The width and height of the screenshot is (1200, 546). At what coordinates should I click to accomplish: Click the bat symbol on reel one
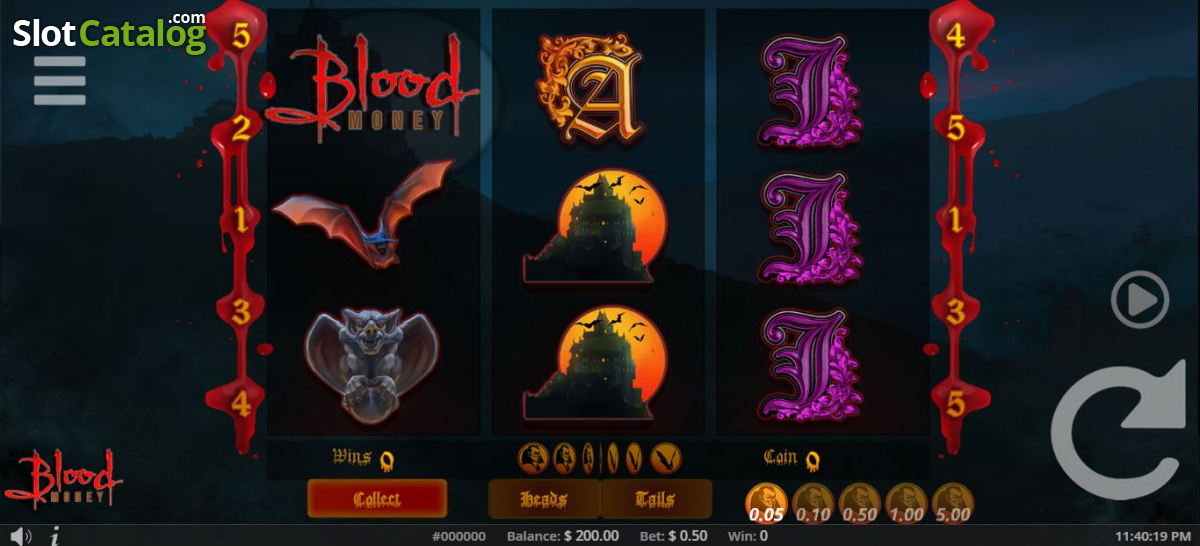tap(362, 214)
